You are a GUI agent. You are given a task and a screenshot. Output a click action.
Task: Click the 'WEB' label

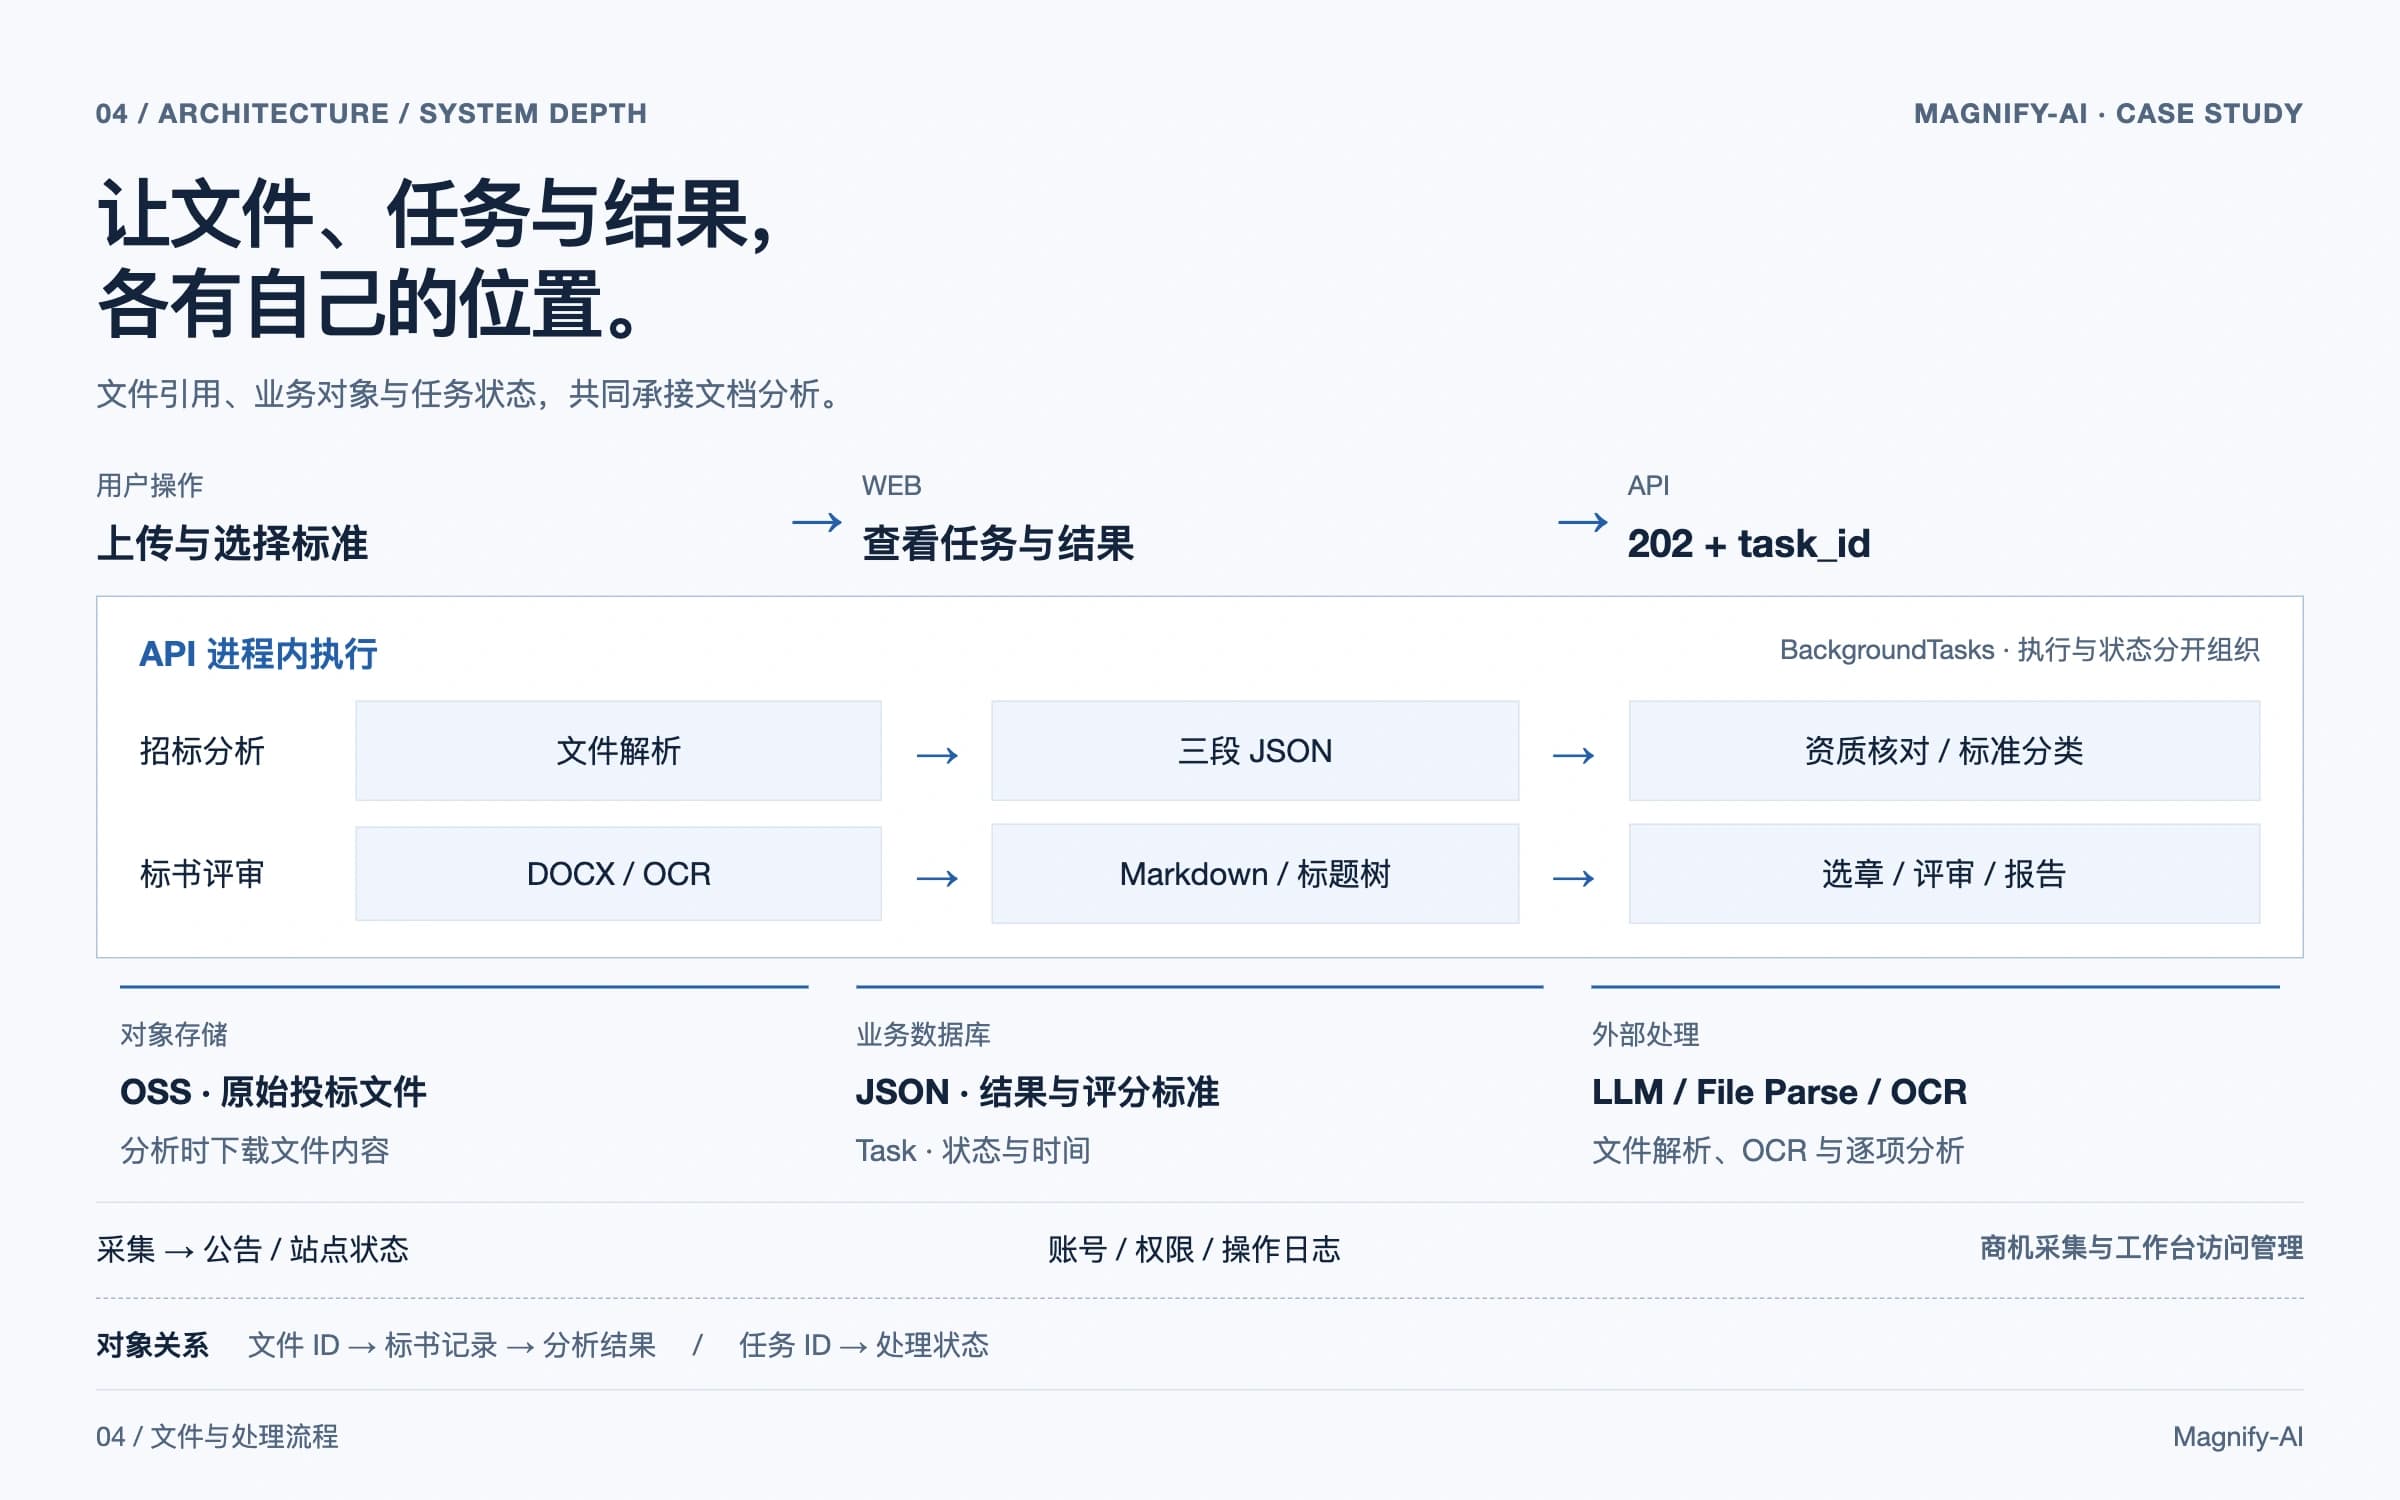(x=892, y=486)
